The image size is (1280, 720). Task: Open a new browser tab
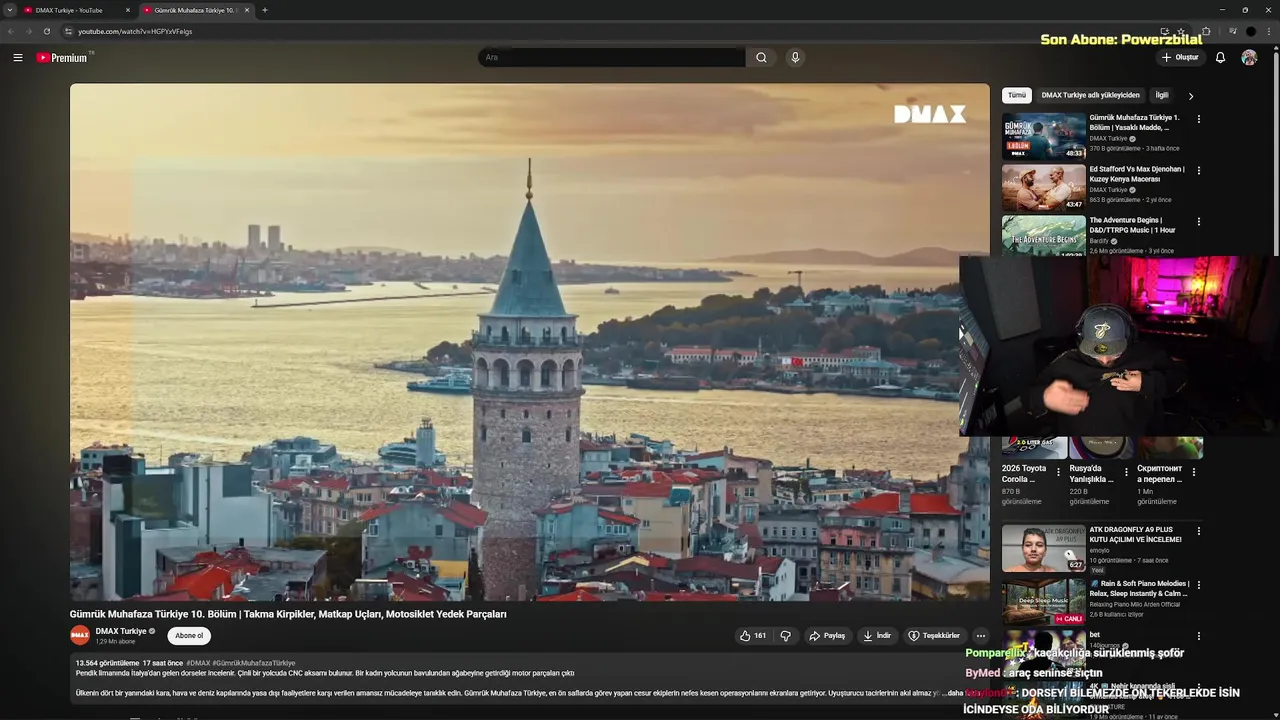point(264,10)
